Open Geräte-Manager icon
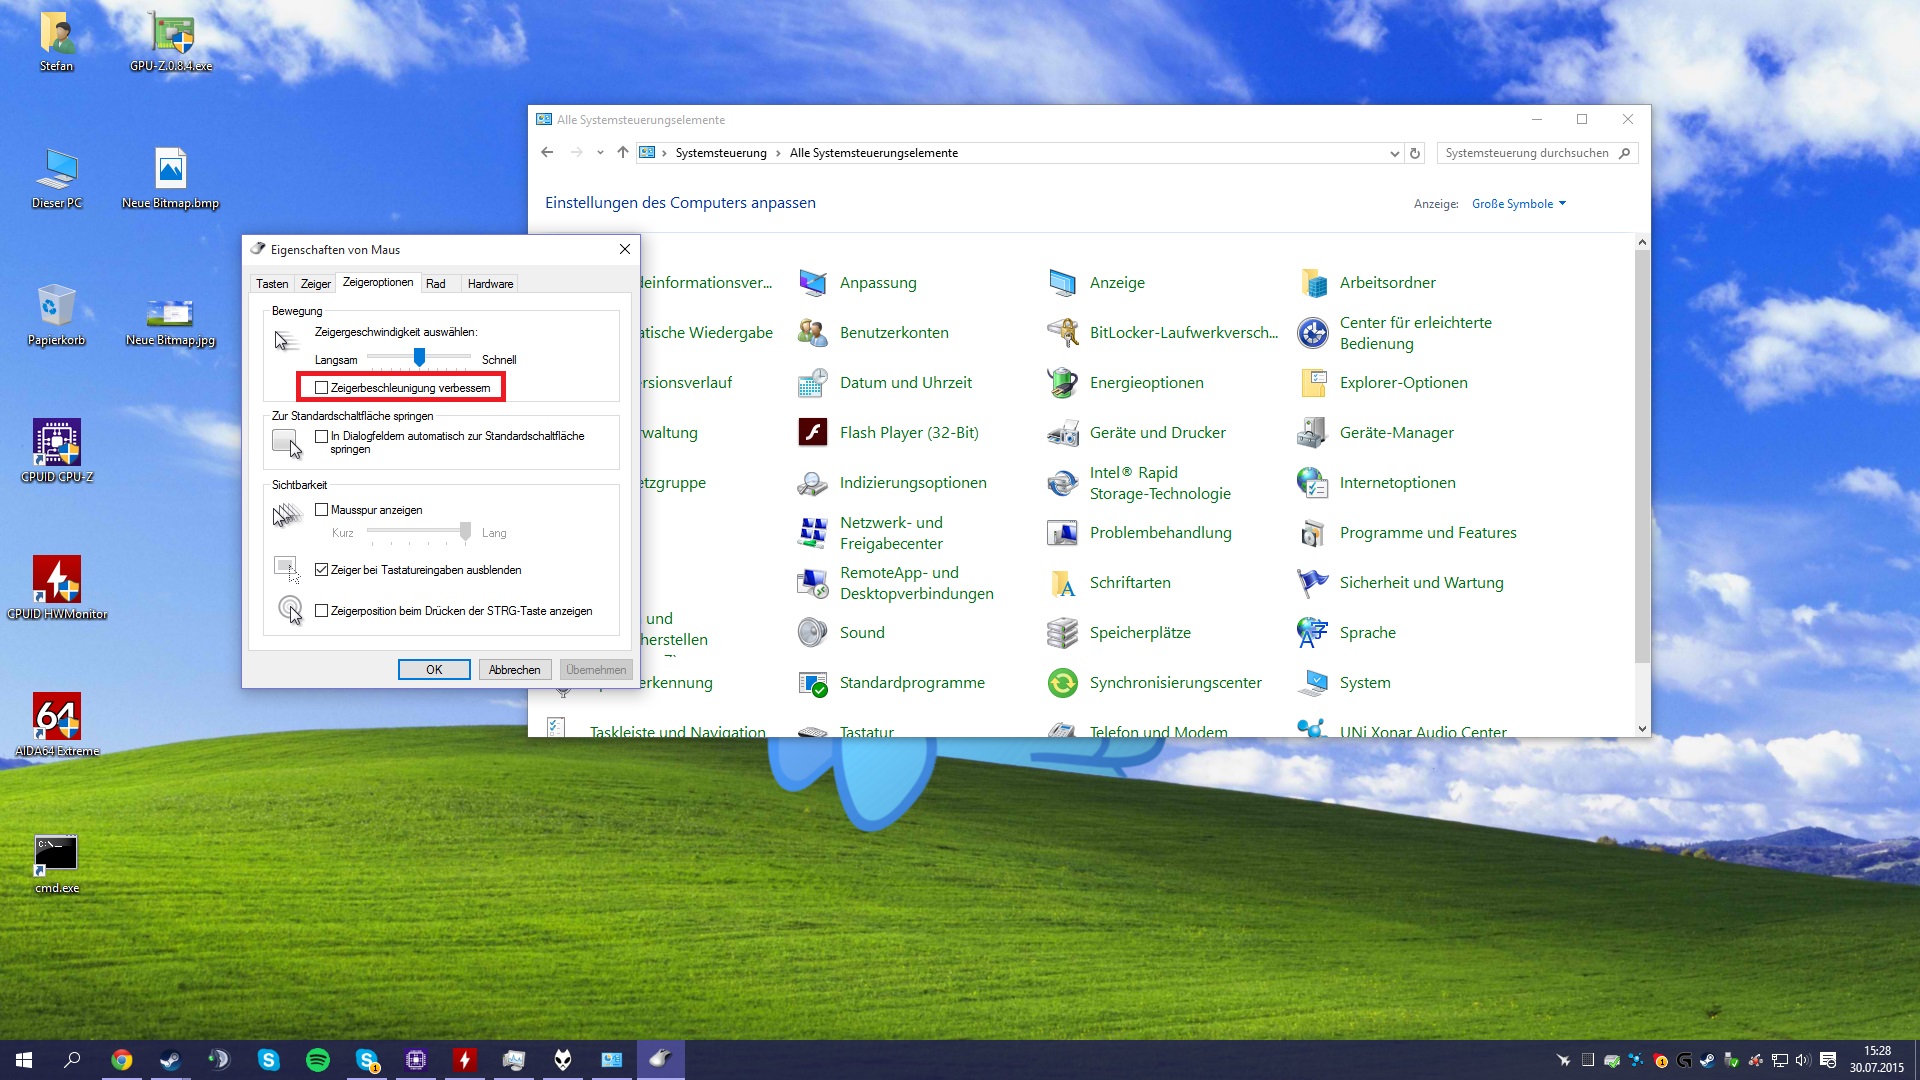Viewport: 1920px width, 1080px height. (1312, 433)
